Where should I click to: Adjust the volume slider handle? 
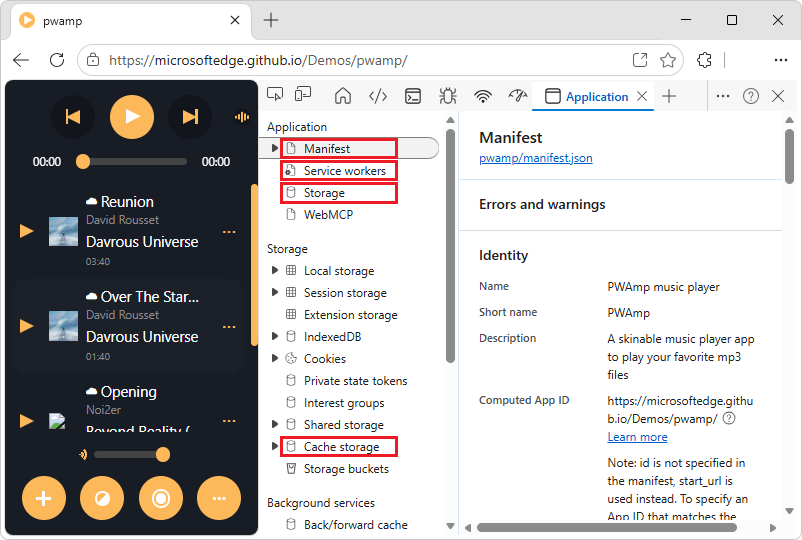coord(163,454)
